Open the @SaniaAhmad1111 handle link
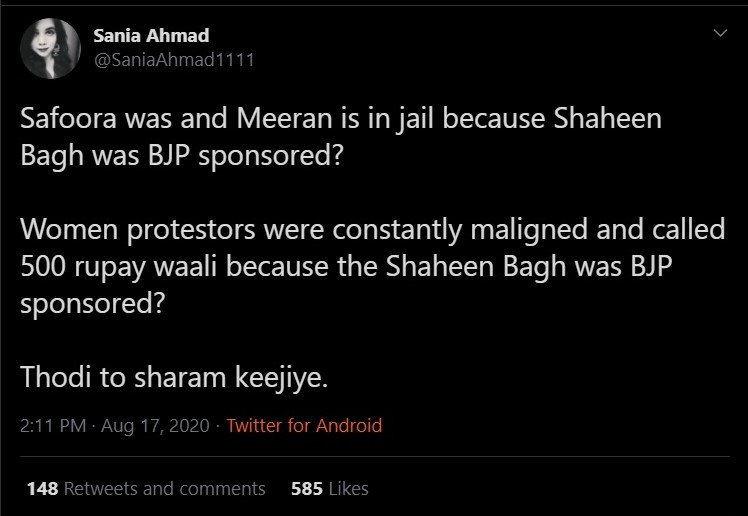The width and height of the screenshot is (748, 516). [x=173, y=59]
